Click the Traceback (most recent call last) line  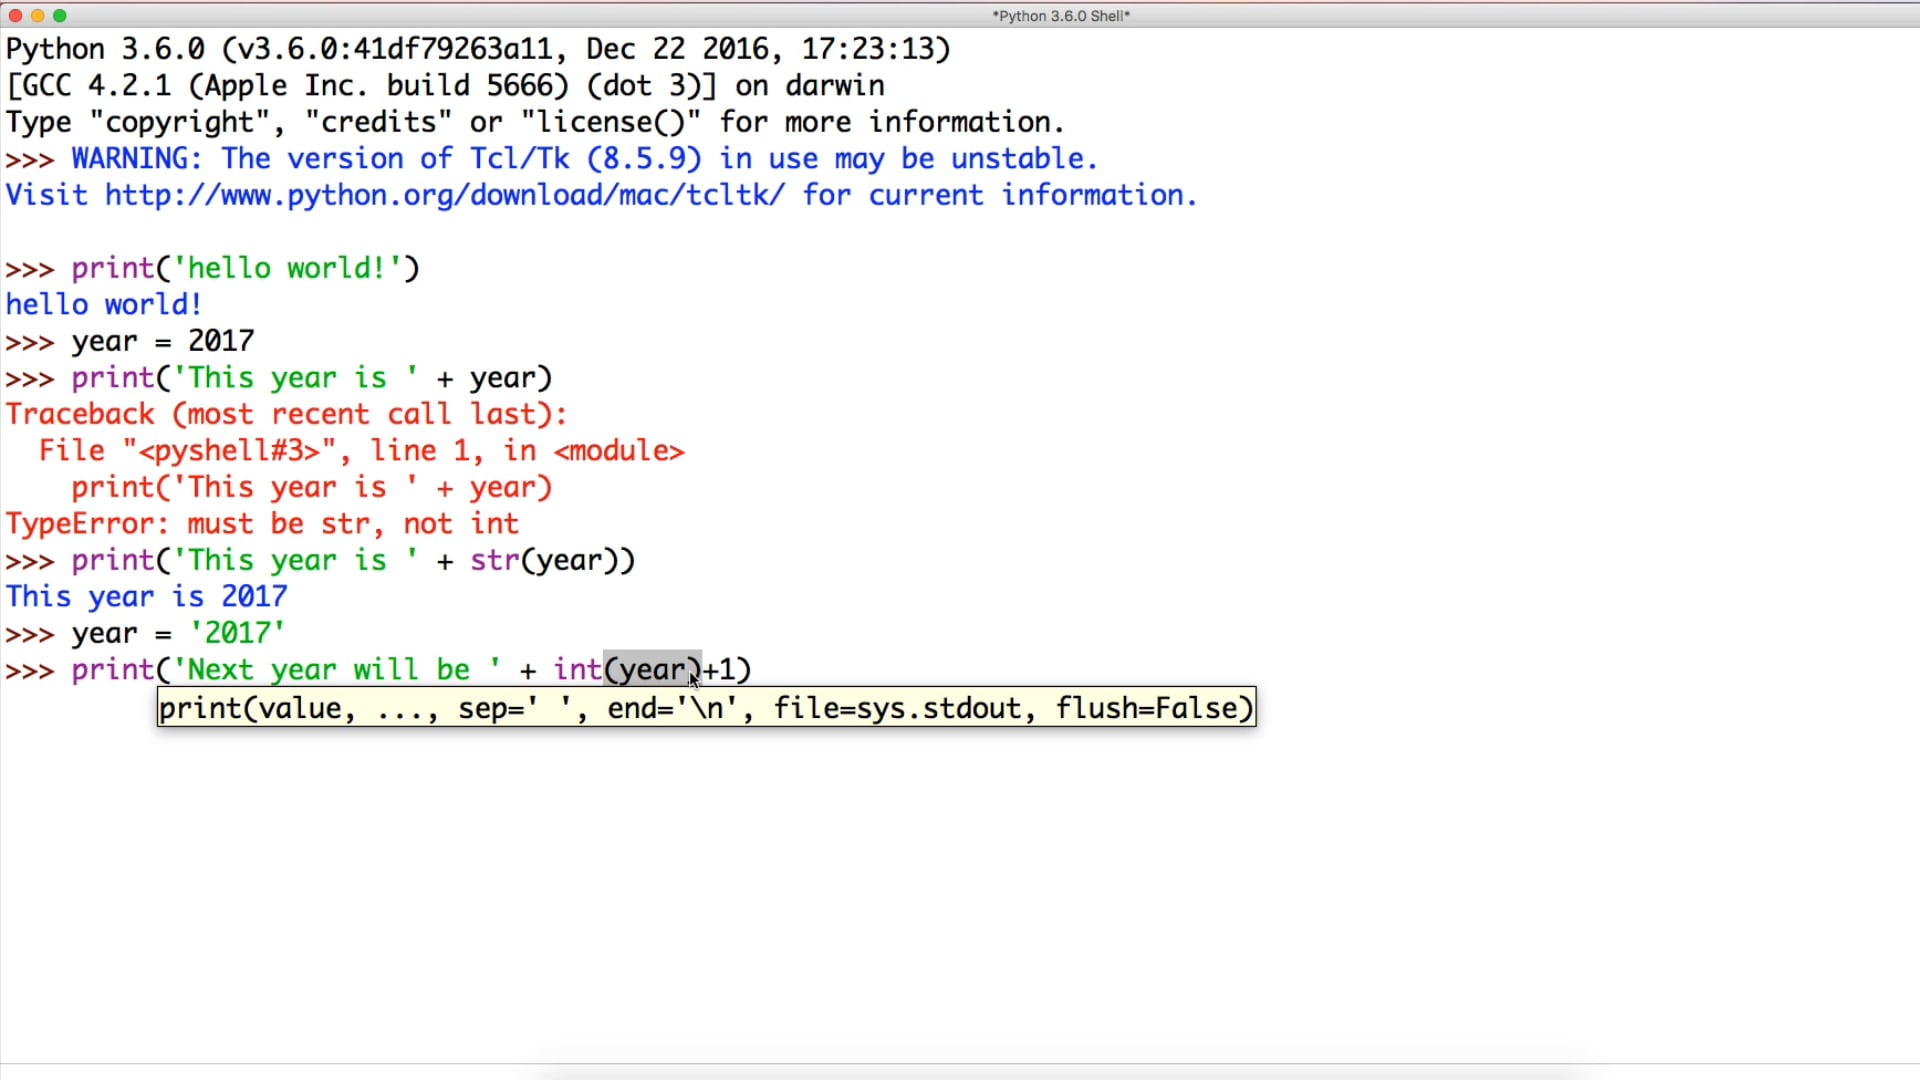(x=286, y=414)
